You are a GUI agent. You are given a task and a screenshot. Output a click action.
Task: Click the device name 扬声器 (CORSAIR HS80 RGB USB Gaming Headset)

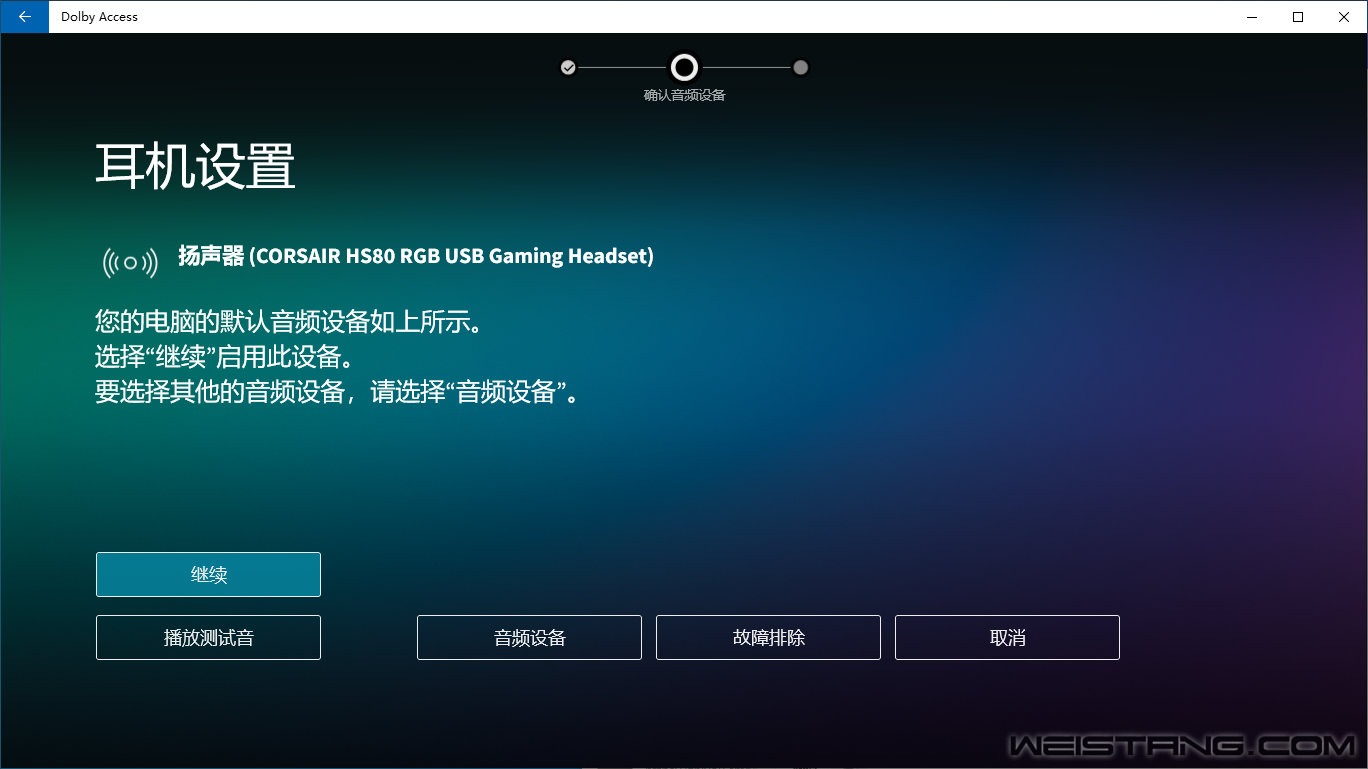[x=416, y=256]
